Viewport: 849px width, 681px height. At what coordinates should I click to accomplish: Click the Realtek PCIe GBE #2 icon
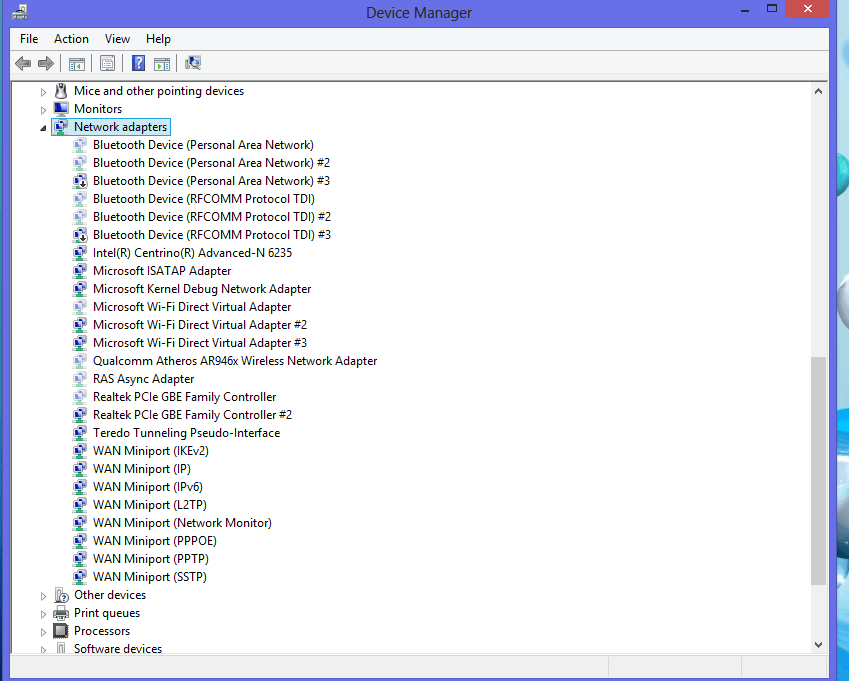pyautogui.click(x=80, y=415)
